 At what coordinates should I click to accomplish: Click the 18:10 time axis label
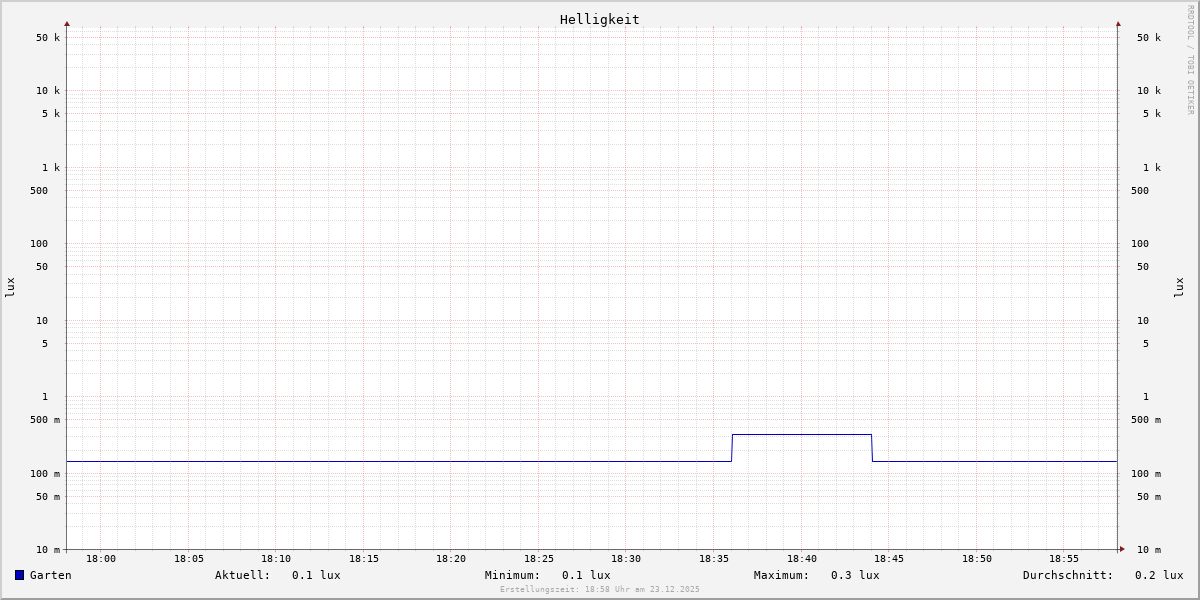tap(276, 559)
